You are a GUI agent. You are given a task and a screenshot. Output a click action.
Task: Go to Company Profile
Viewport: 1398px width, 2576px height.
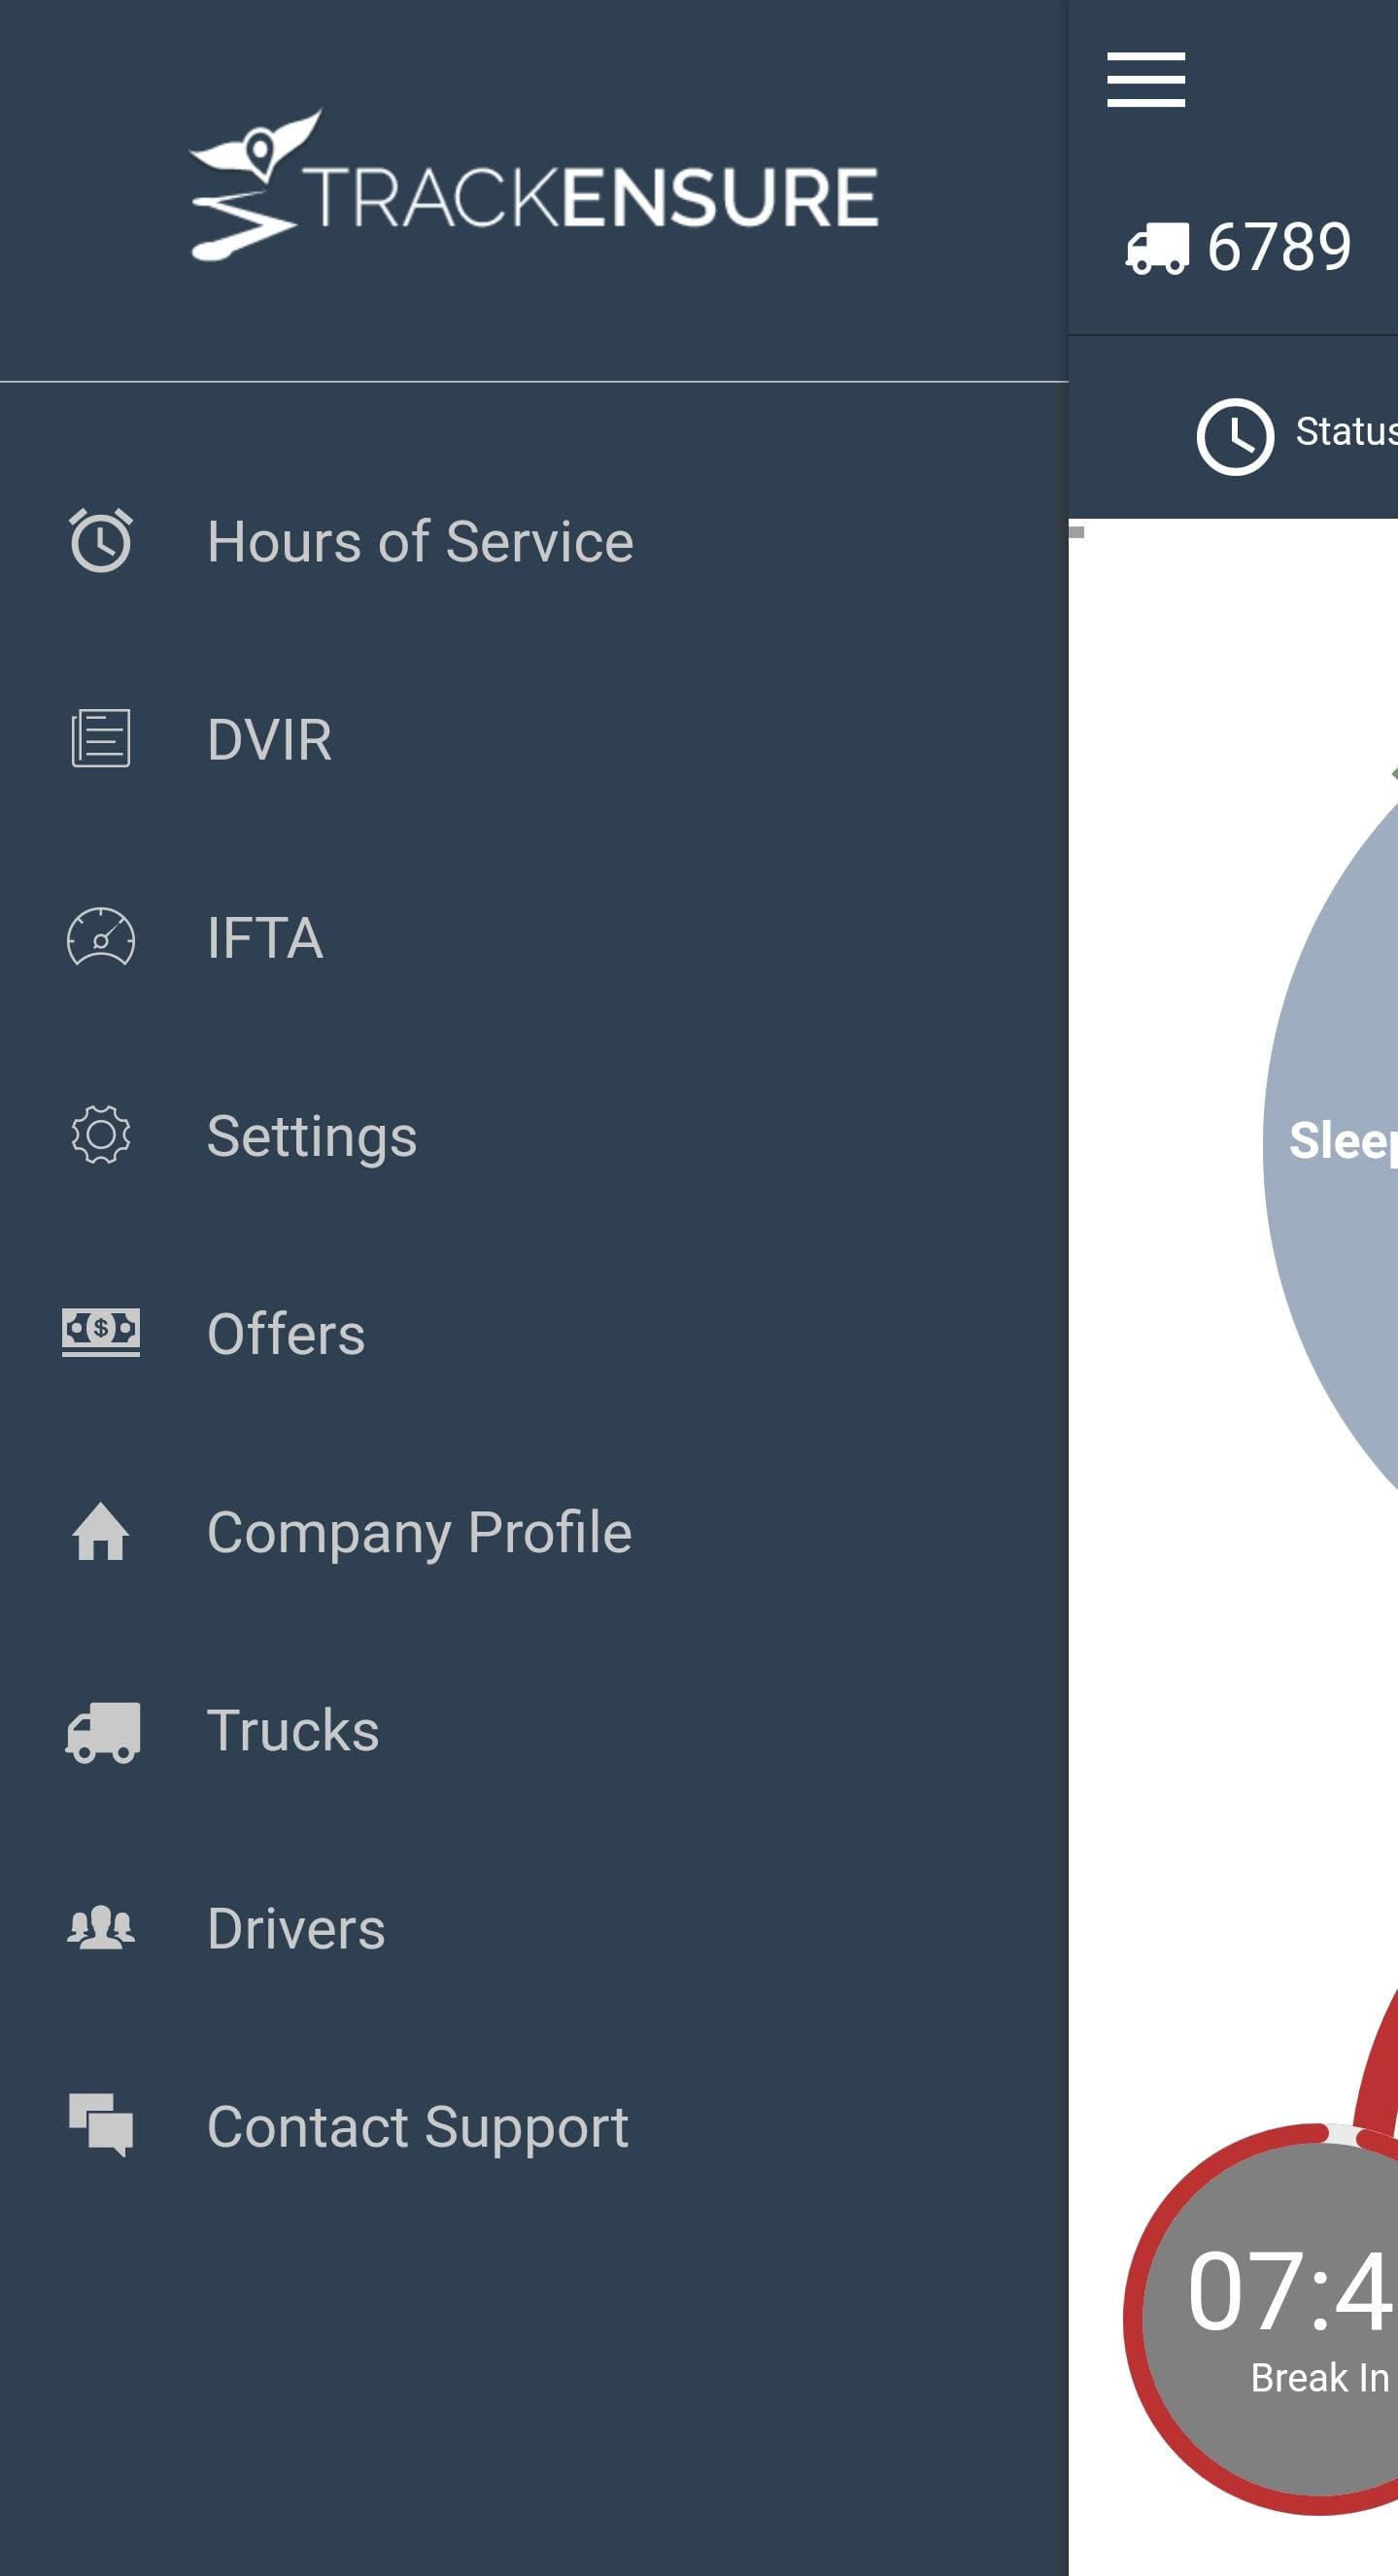coord(419,1532)
